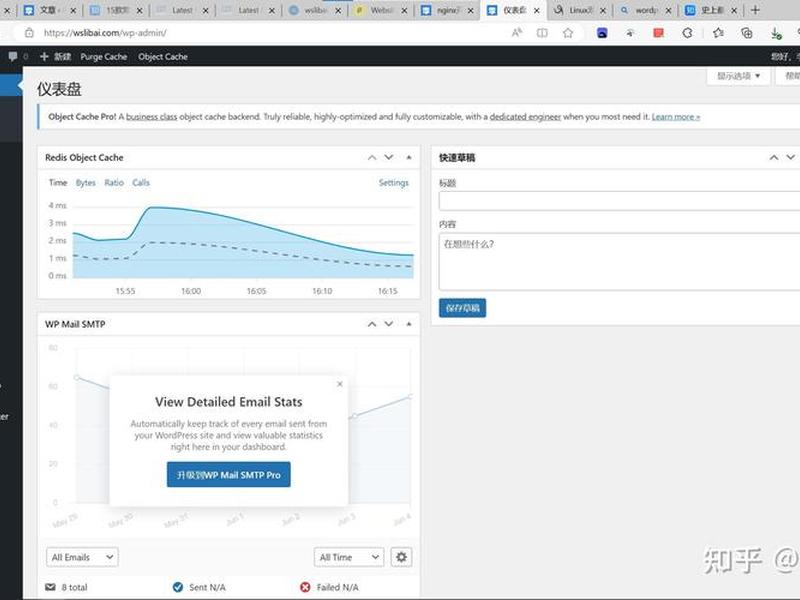Open the dedicated engineer link
Viewport: 800px width, 600px height.
pos(526,117)
